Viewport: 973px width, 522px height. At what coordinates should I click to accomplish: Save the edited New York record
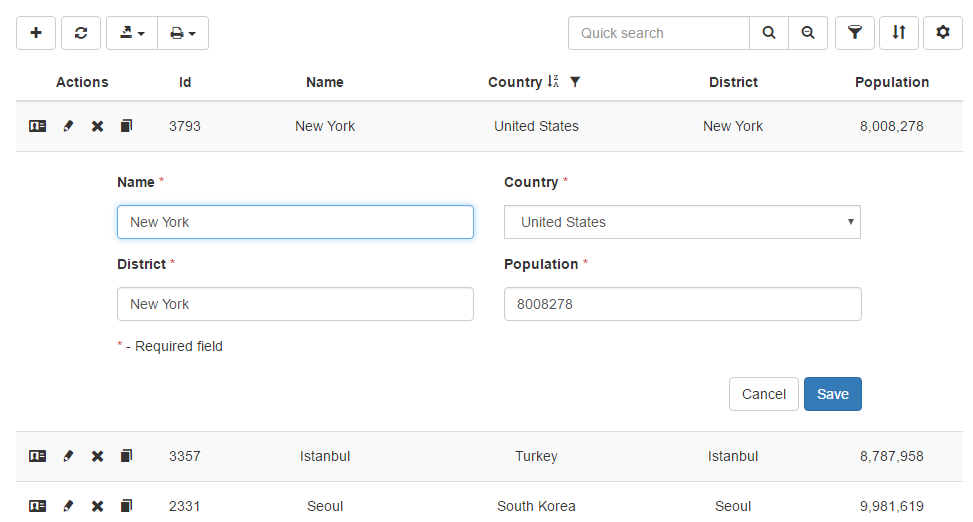point(832,394)
